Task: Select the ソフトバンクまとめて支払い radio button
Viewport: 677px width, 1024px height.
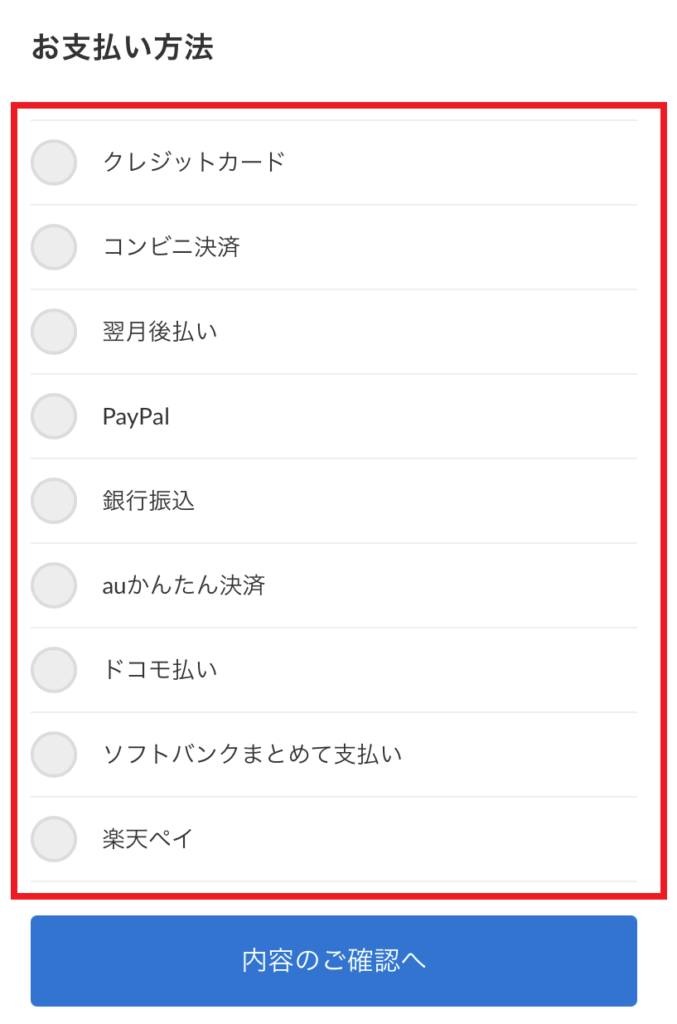Action: (54, 754)
